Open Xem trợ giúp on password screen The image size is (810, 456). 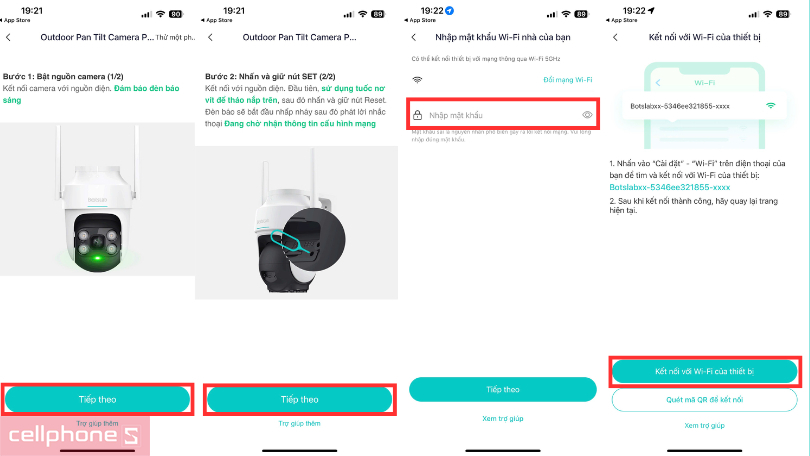click(503, 418)
